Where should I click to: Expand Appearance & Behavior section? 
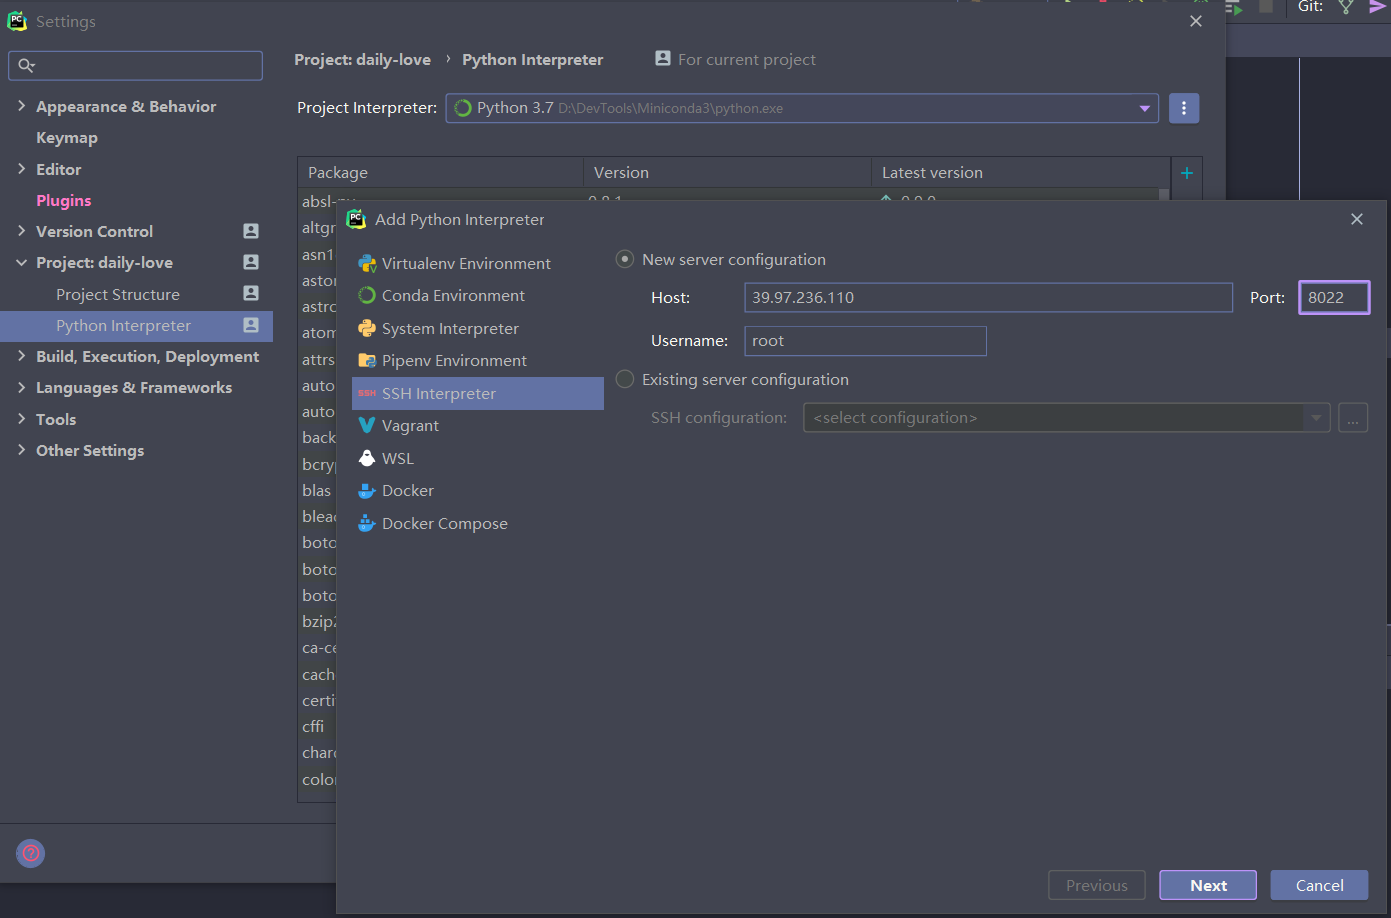(x=21, y=106)
